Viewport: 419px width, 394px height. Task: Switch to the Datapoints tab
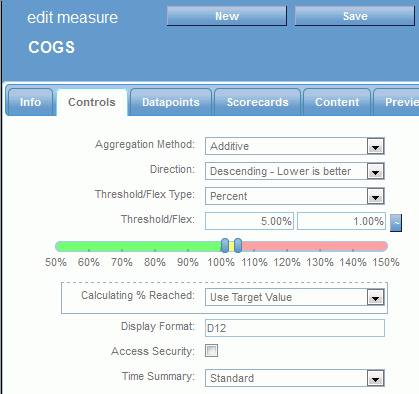171,102
